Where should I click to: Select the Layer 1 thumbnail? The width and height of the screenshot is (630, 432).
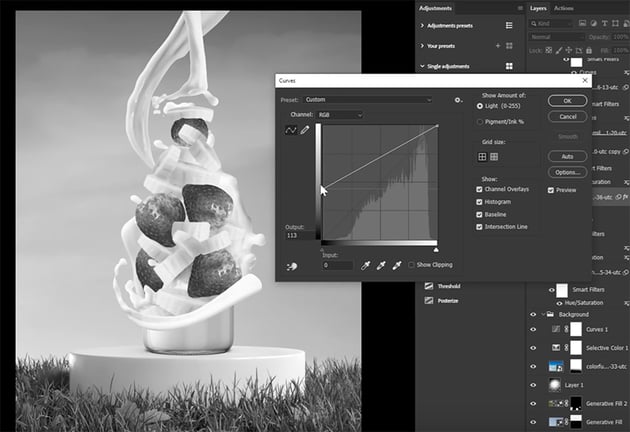[554, 385]
